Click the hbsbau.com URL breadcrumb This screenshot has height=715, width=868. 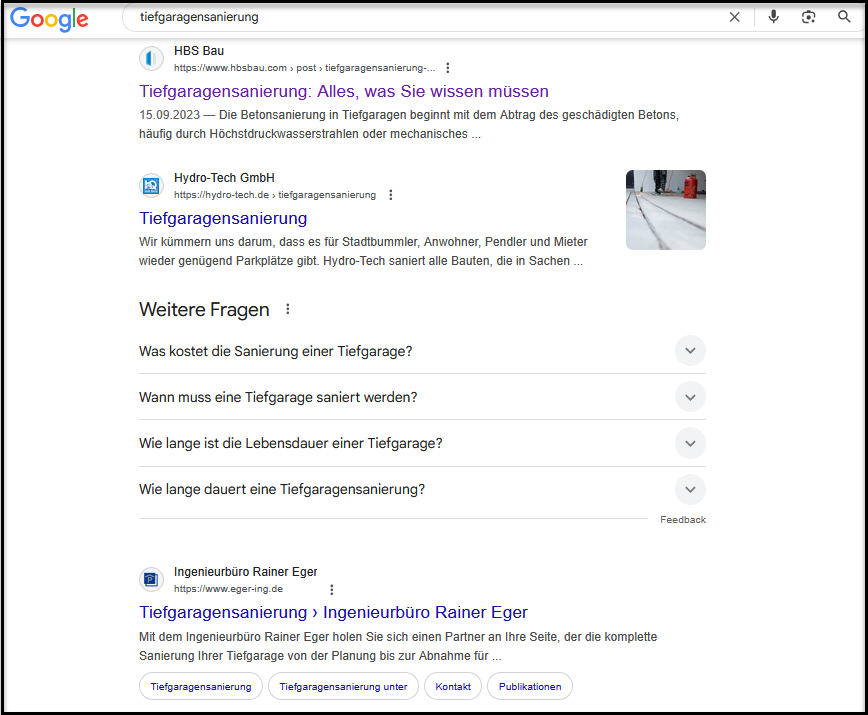point(304,68)
